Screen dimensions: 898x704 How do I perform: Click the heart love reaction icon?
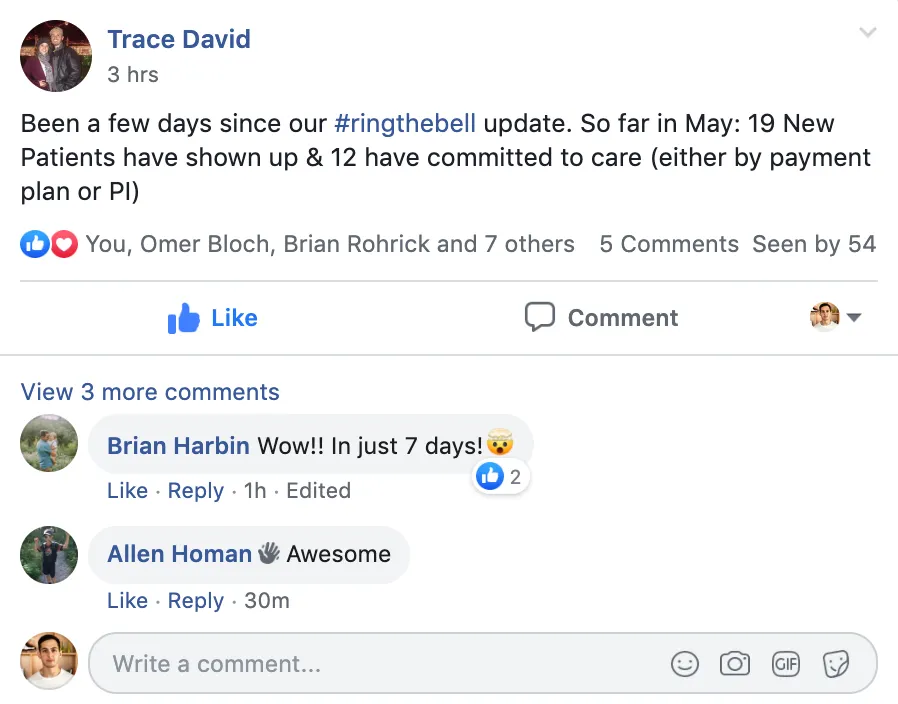[64, 245]
